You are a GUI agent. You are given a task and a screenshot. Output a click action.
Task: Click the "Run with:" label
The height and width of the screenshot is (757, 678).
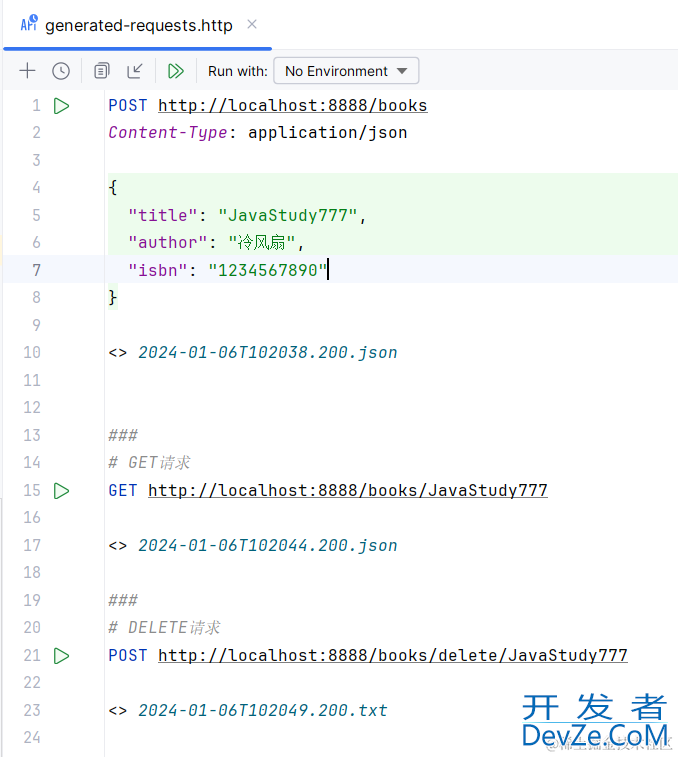pos(238,71)
